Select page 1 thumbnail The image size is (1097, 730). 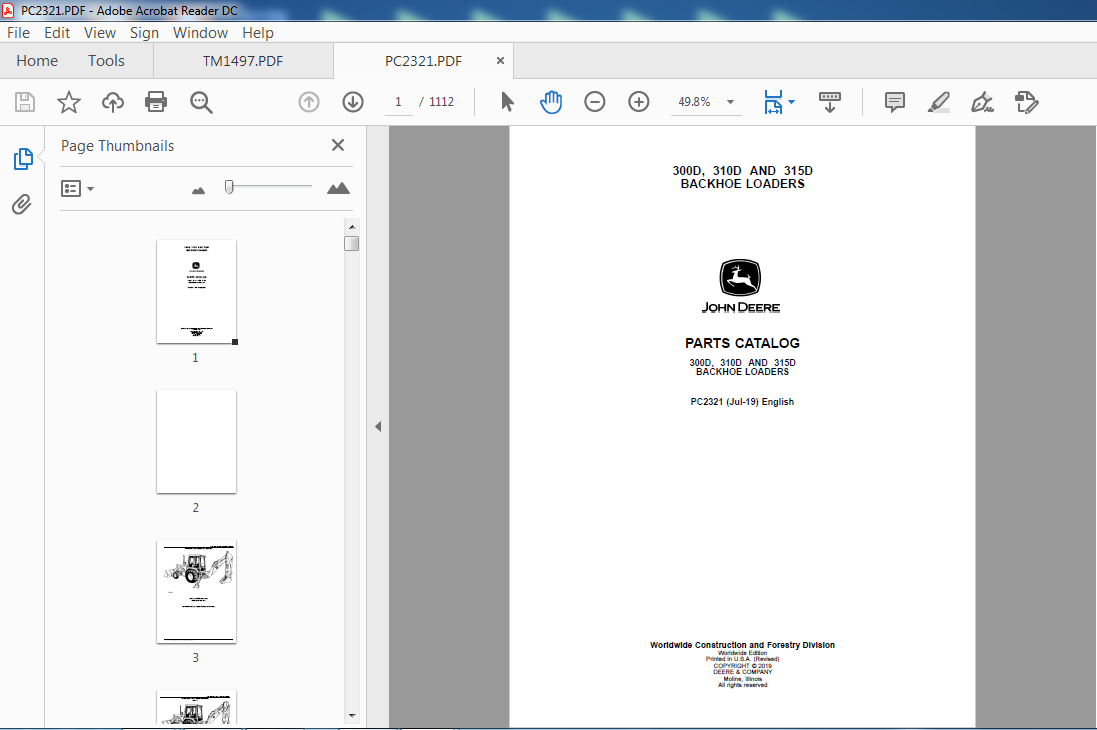coord(197,292)
